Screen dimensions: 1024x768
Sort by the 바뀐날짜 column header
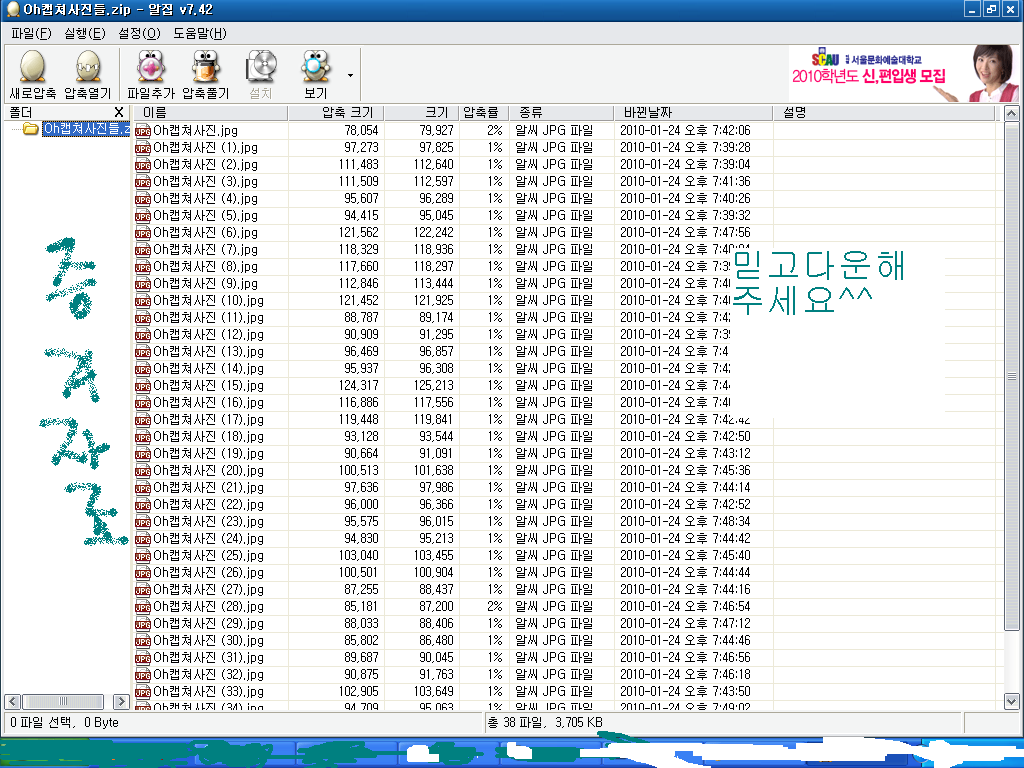point(695,112)
